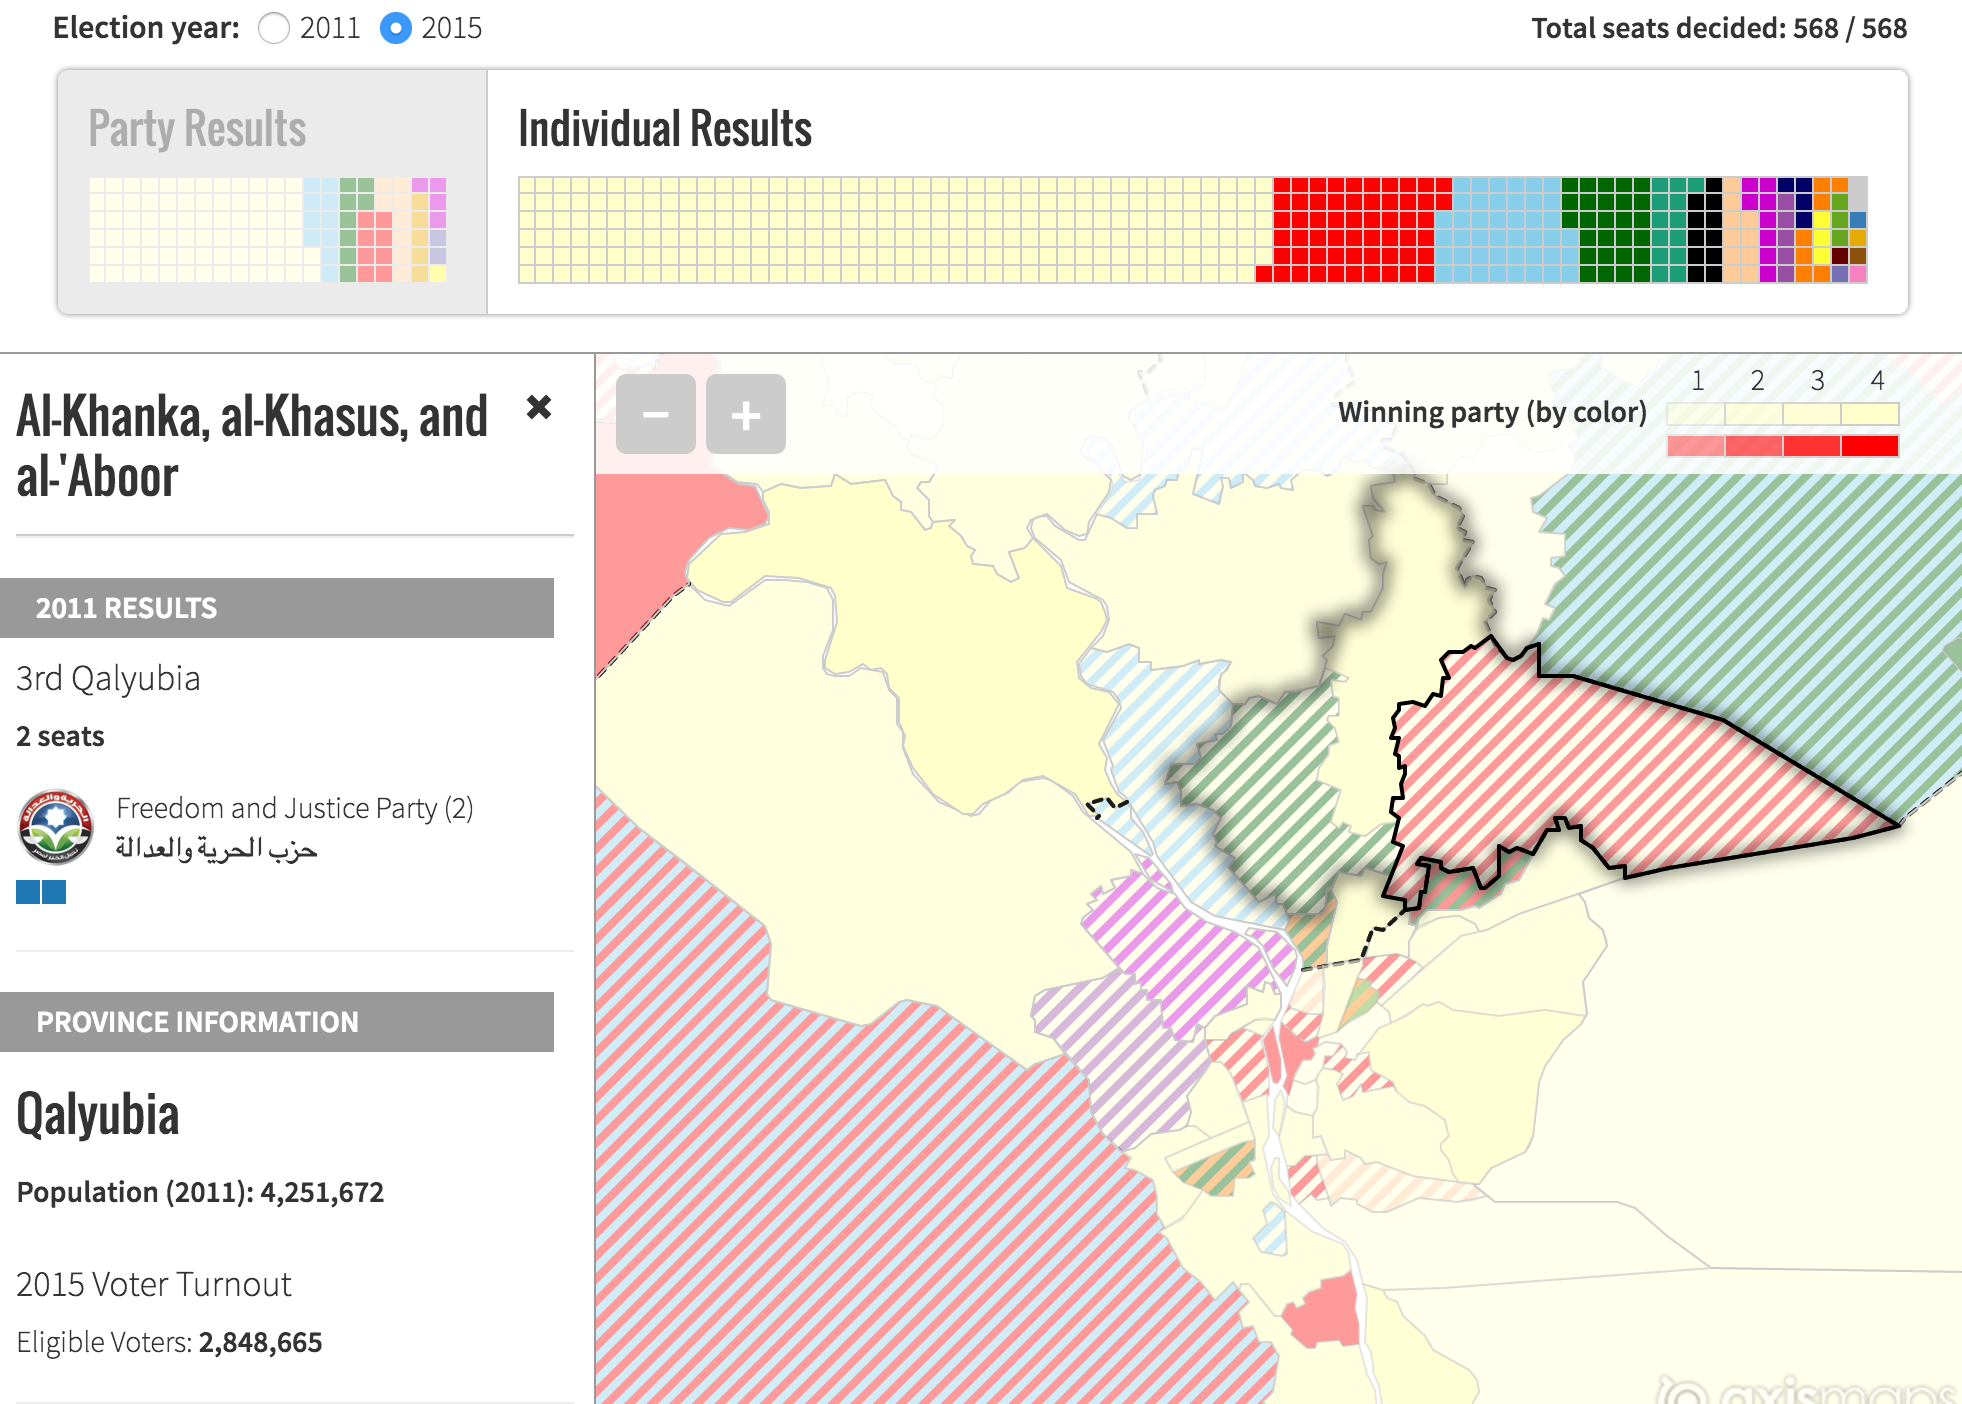Viewport: 1962px width, 1404px height.
Task: Click the darkest red legend swatch
Action: click(1869, 446)
